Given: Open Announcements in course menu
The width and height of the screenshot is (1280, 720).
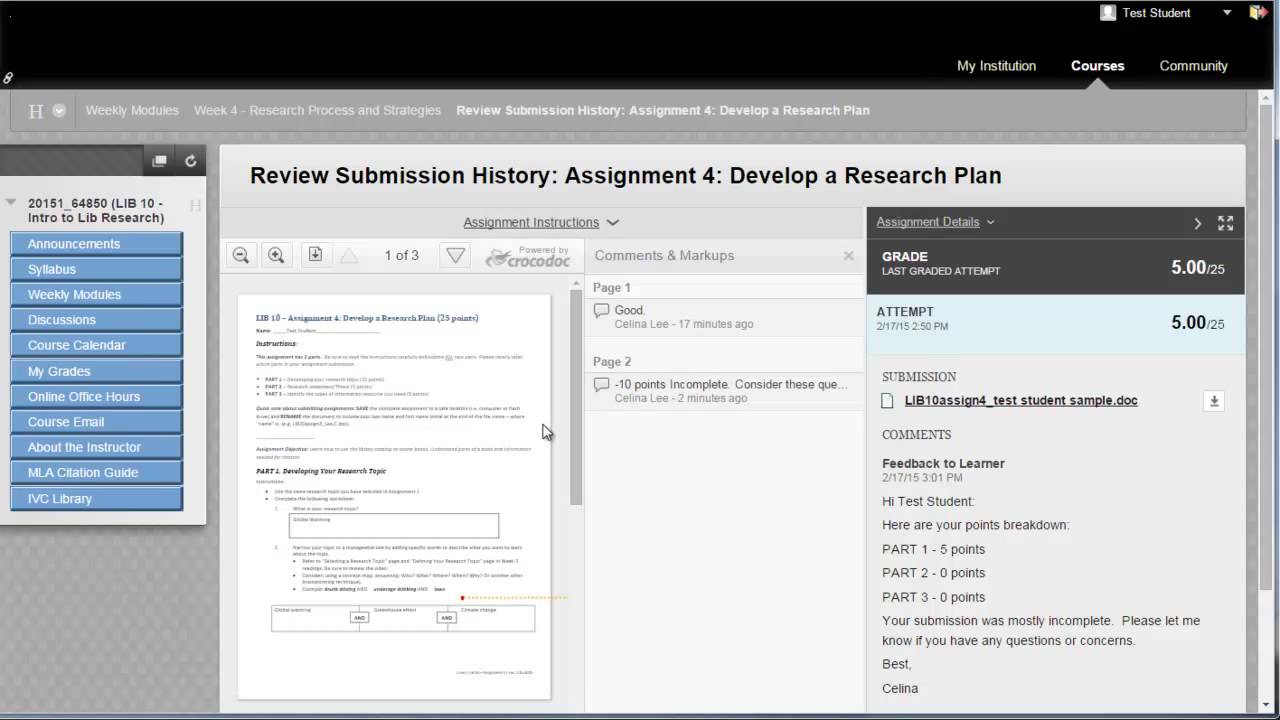Looking at the screenshot, I should (x=96, y=244).
